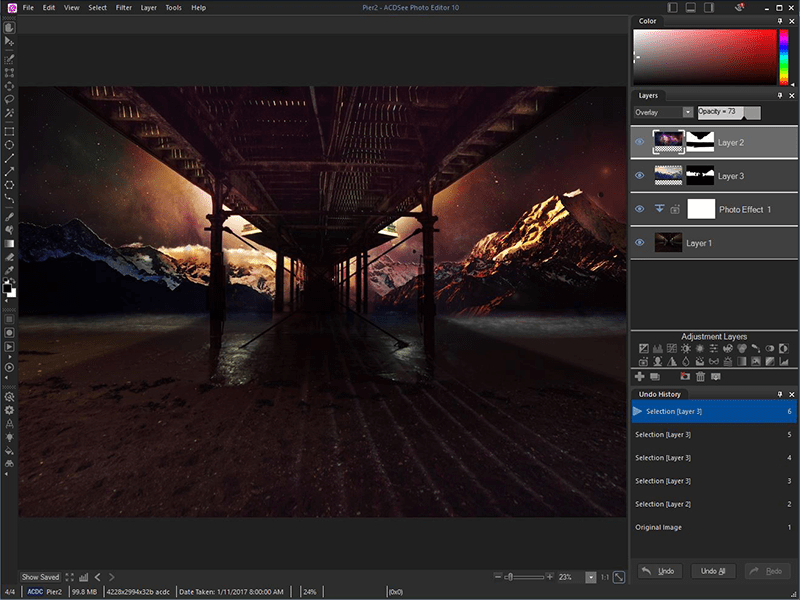Delete the selected layer with trash icon

click(x=700, y=376)
